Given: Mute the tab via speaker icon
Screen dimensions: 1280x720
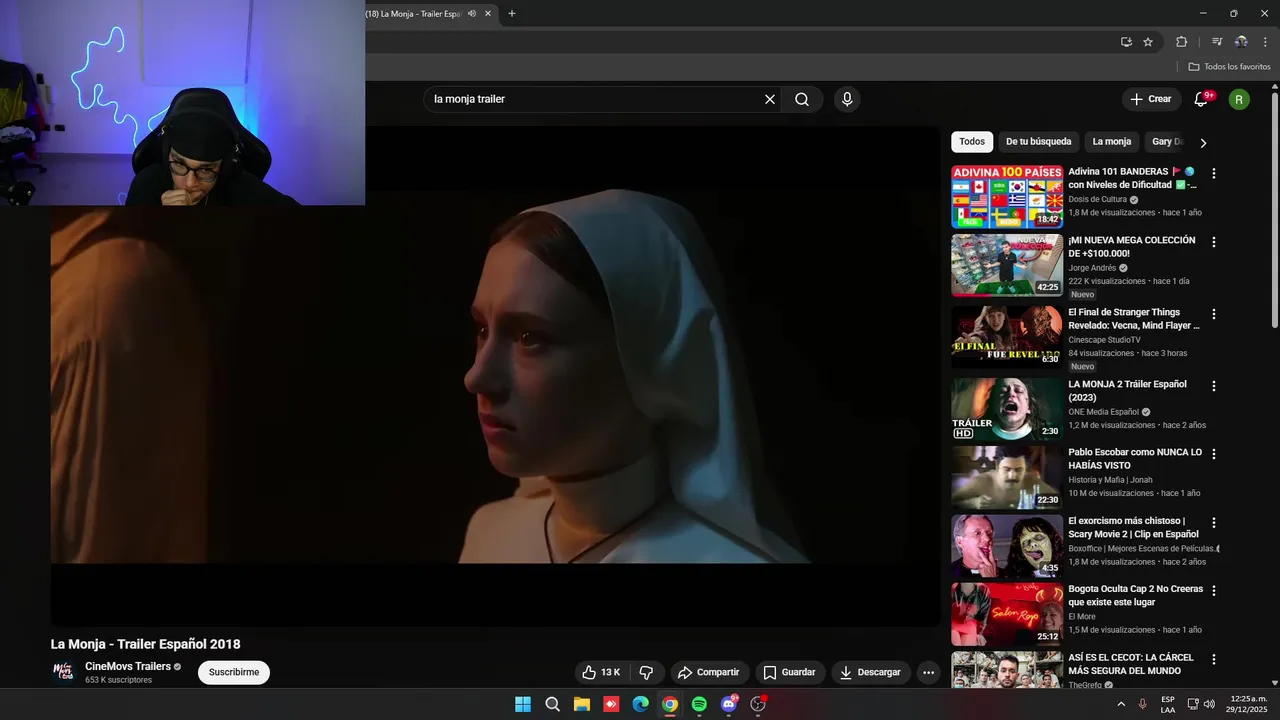Looking at the screenshot, I should (x=472, y=14).
